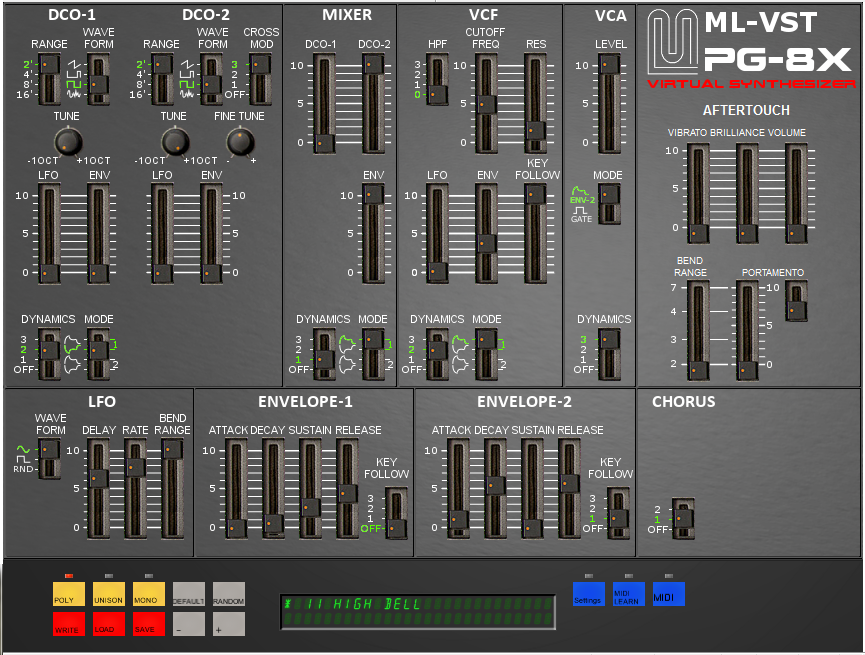Activate the MIDI LEARN button
The image size is (865, 655).
click(629, 594)
